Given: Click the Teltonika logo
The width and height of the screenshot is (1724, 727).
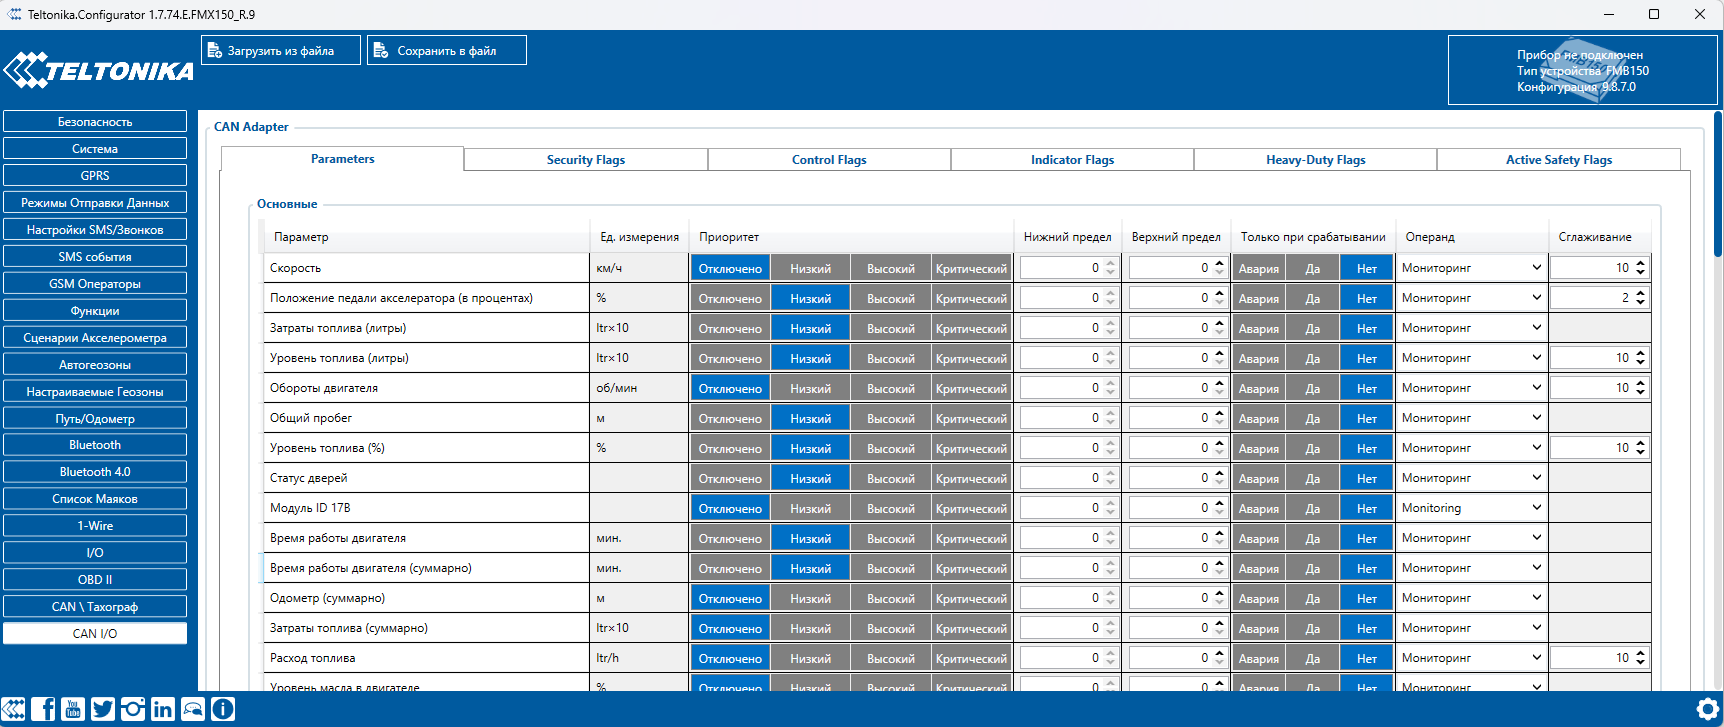Looking at the screenshot, I should pyautogui.click(x=98, y=71).
